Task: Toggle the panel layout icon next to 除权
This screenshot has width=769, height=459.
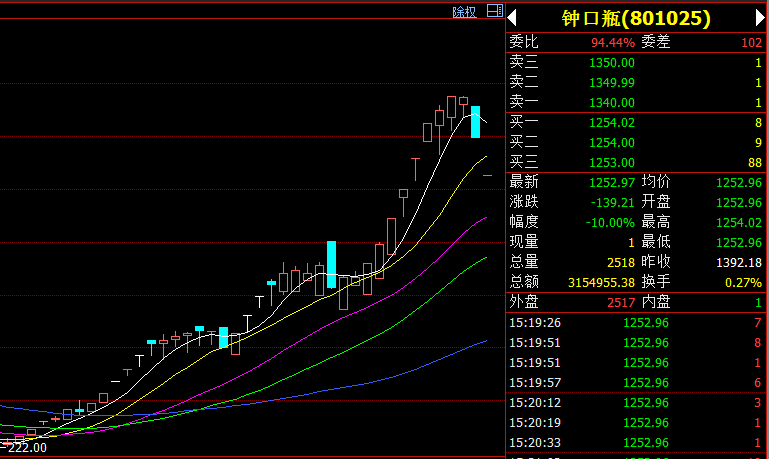Action: (x=494, y=10)
